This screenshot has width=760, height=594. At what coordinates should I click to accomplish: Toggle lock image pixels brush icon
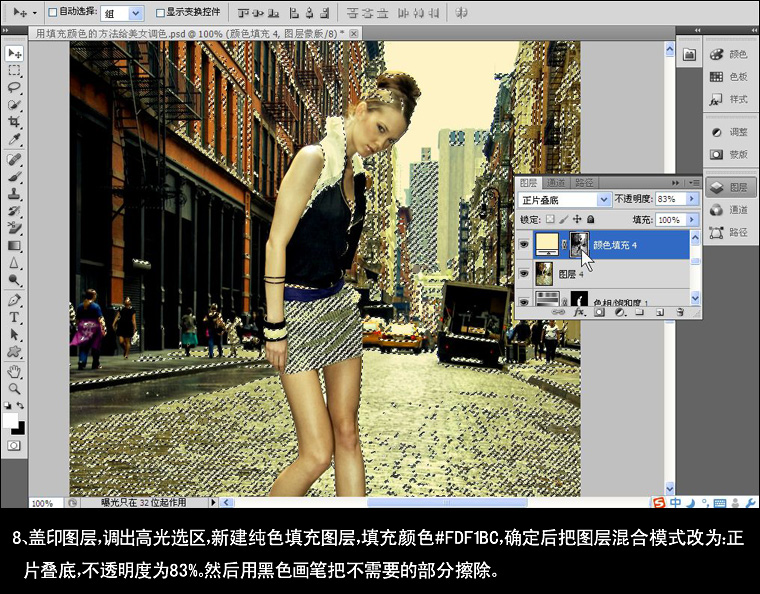pyautogui.click(x=563, y=219)
